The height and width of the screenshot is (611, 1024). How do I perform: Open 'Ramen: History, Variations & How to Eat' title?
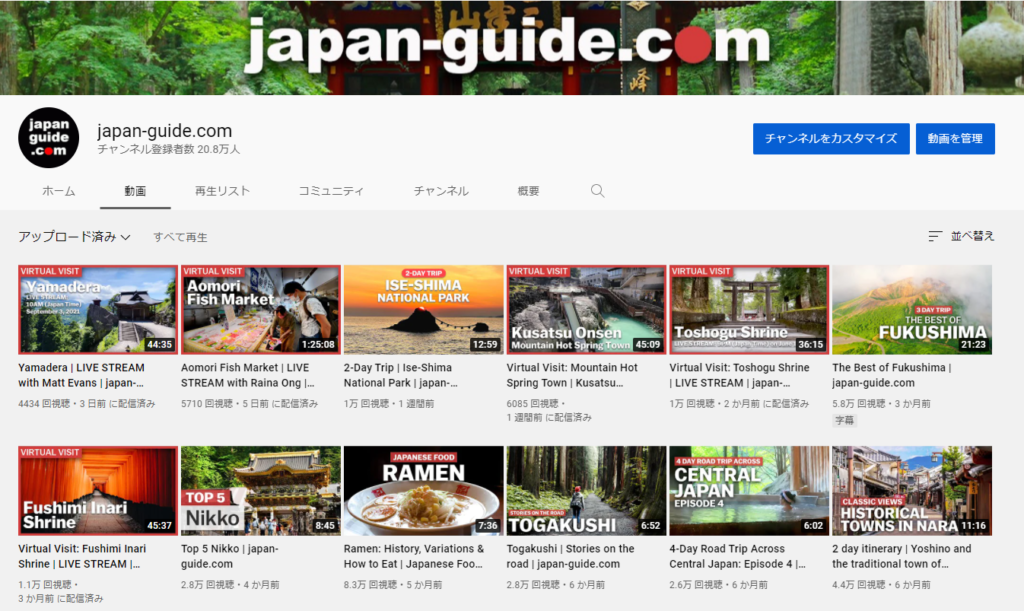point(414,556)
